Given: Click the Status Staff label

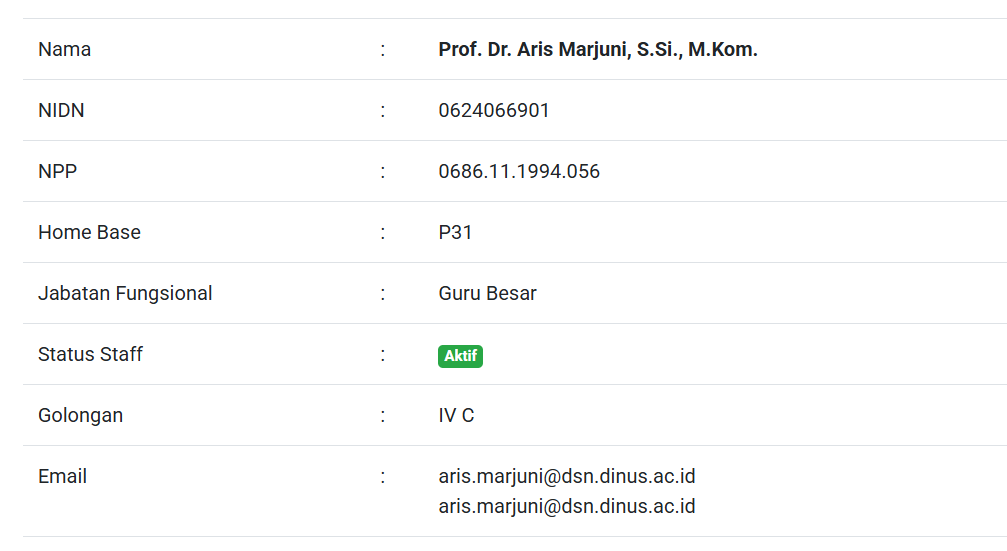Looking at the screenshot, I should click(90, 354).
